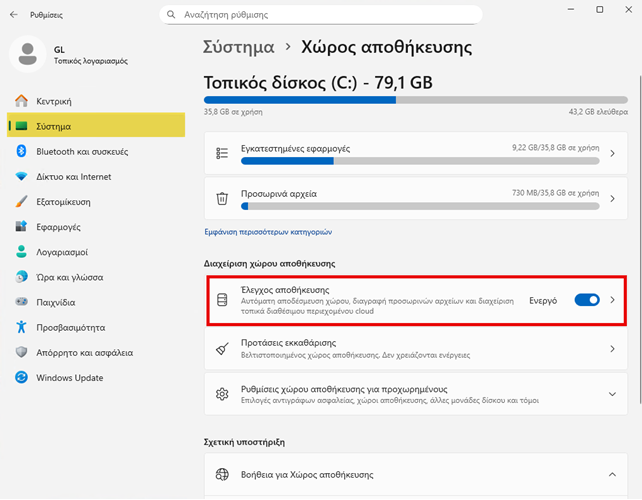642x500 pixels.
Task: Click the Bluetooth icon in sidebar
Action: [x=21, y=151]
